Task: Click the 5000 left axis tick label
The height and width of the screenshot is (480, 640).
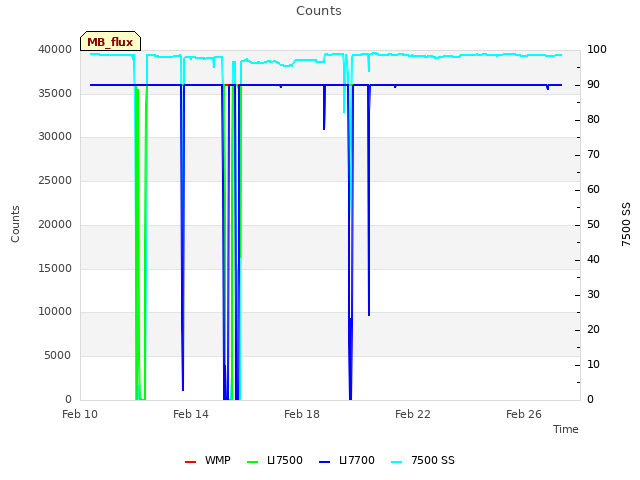Action: click(x=58, y=356)
